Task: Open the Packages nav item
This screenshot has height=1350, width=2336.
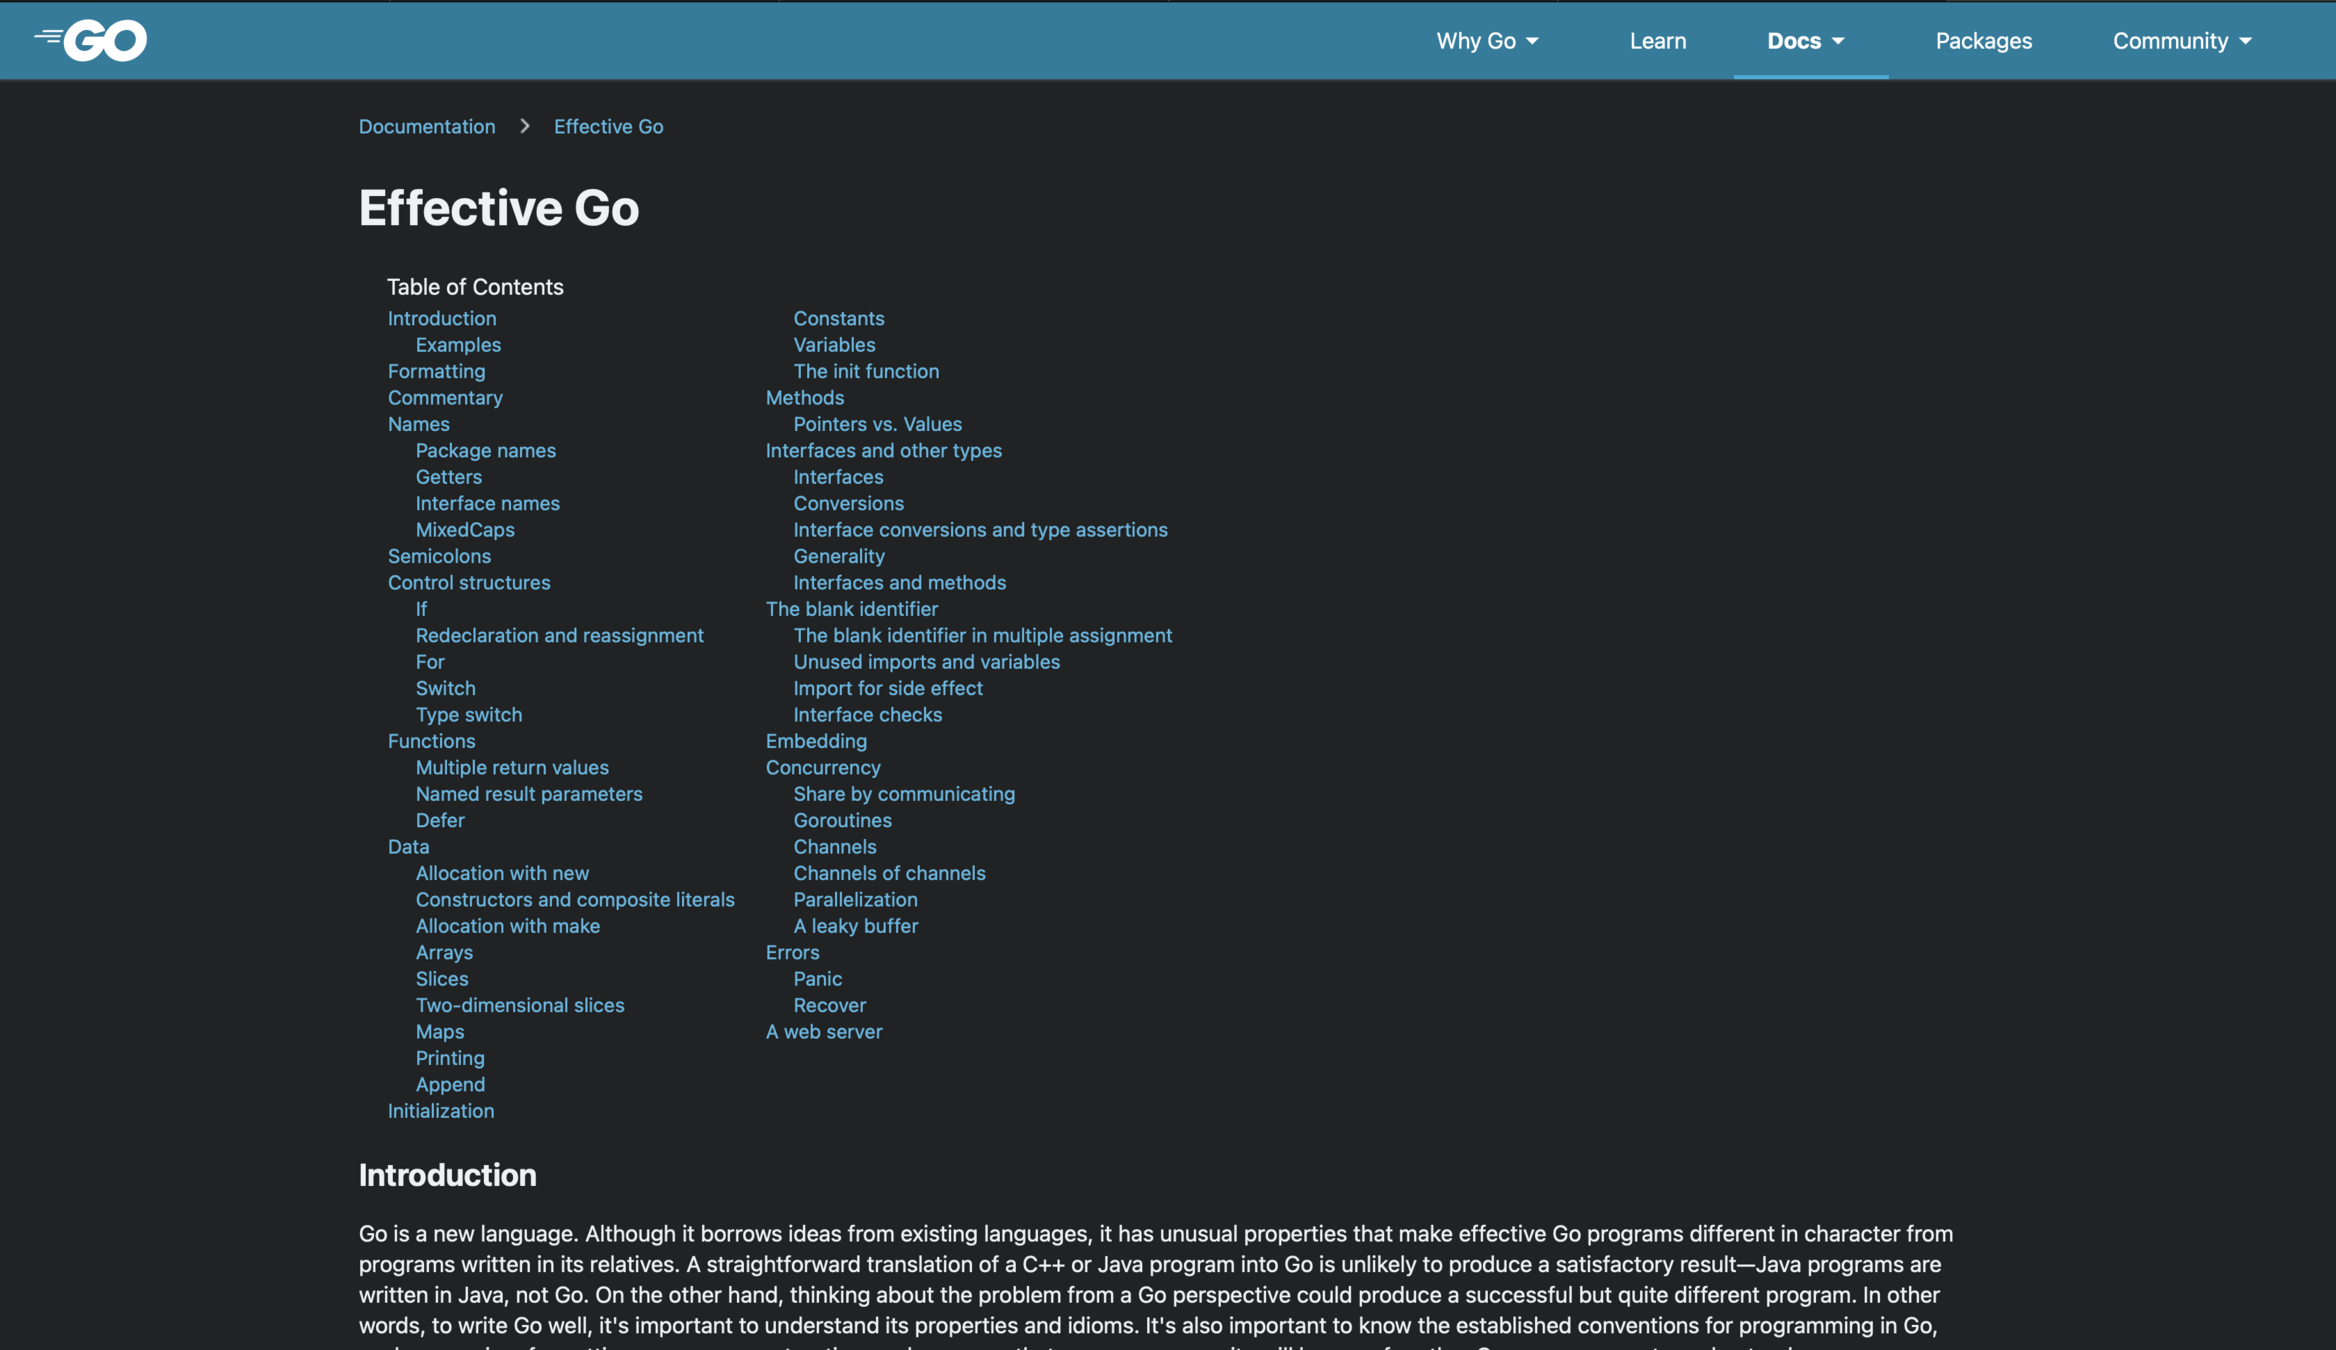Action: (1983, 41)
